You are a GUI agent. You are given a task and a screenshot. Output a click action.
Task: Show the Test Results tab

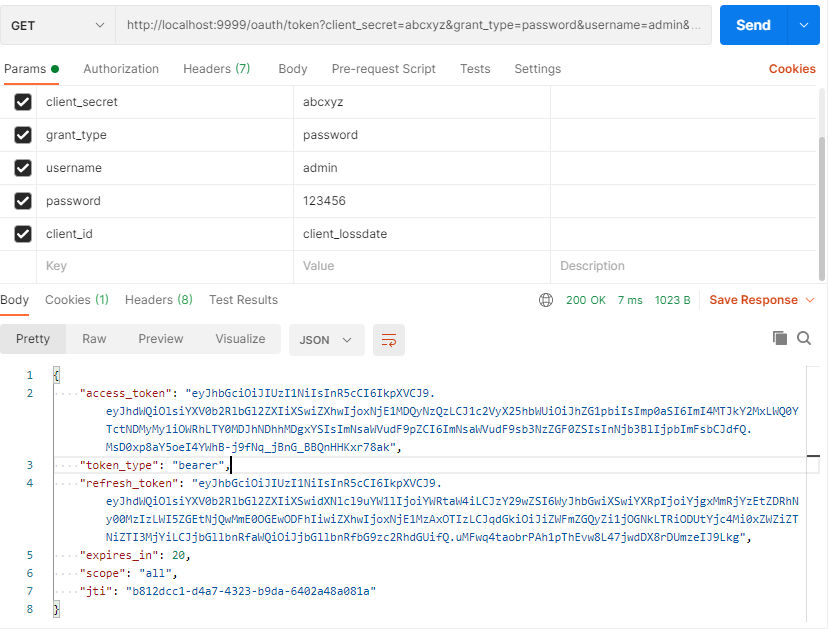pyautogui.click(x=243, y=300)
